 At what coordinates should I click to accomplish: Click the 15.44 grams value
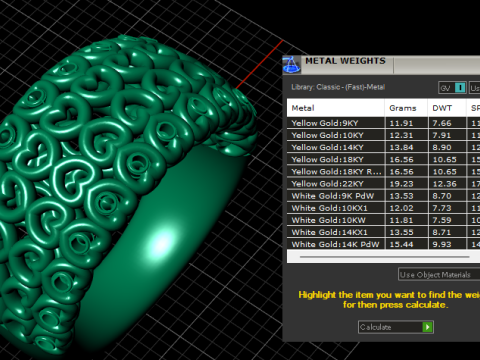(x=401, y=244)
